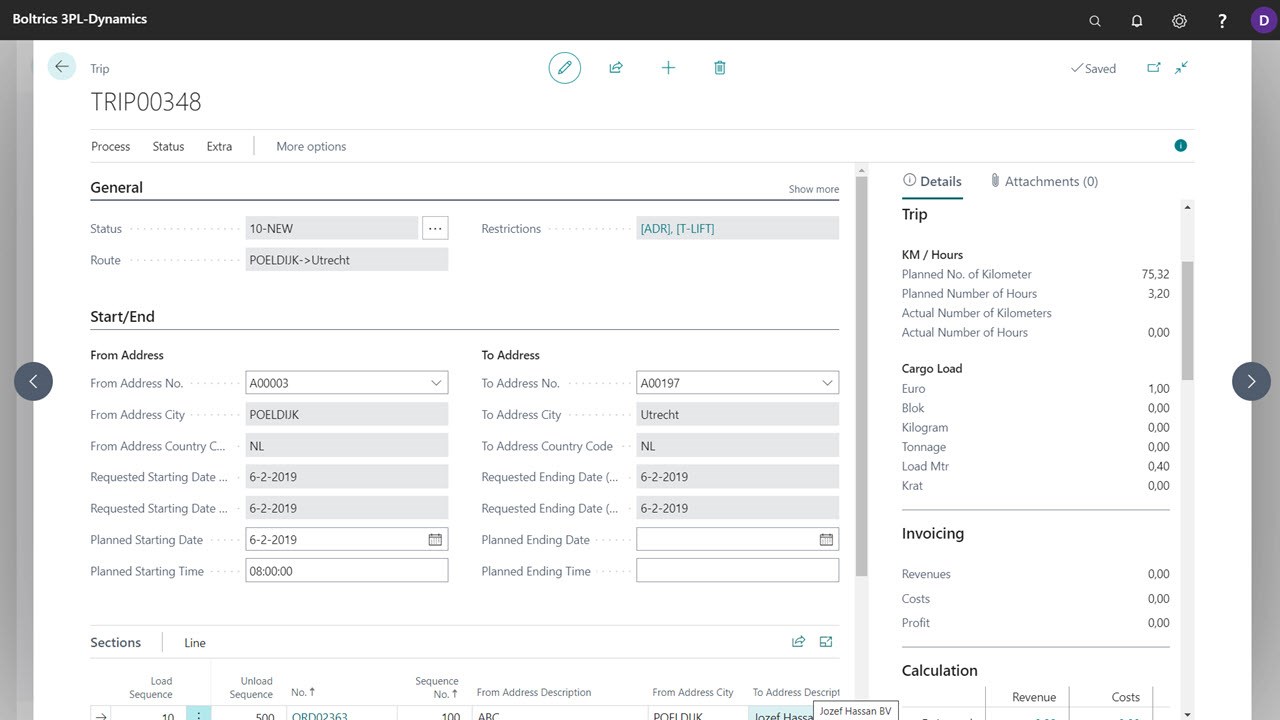
Task: Open Status lookup ellipsis button
Action: pos(435,228)
